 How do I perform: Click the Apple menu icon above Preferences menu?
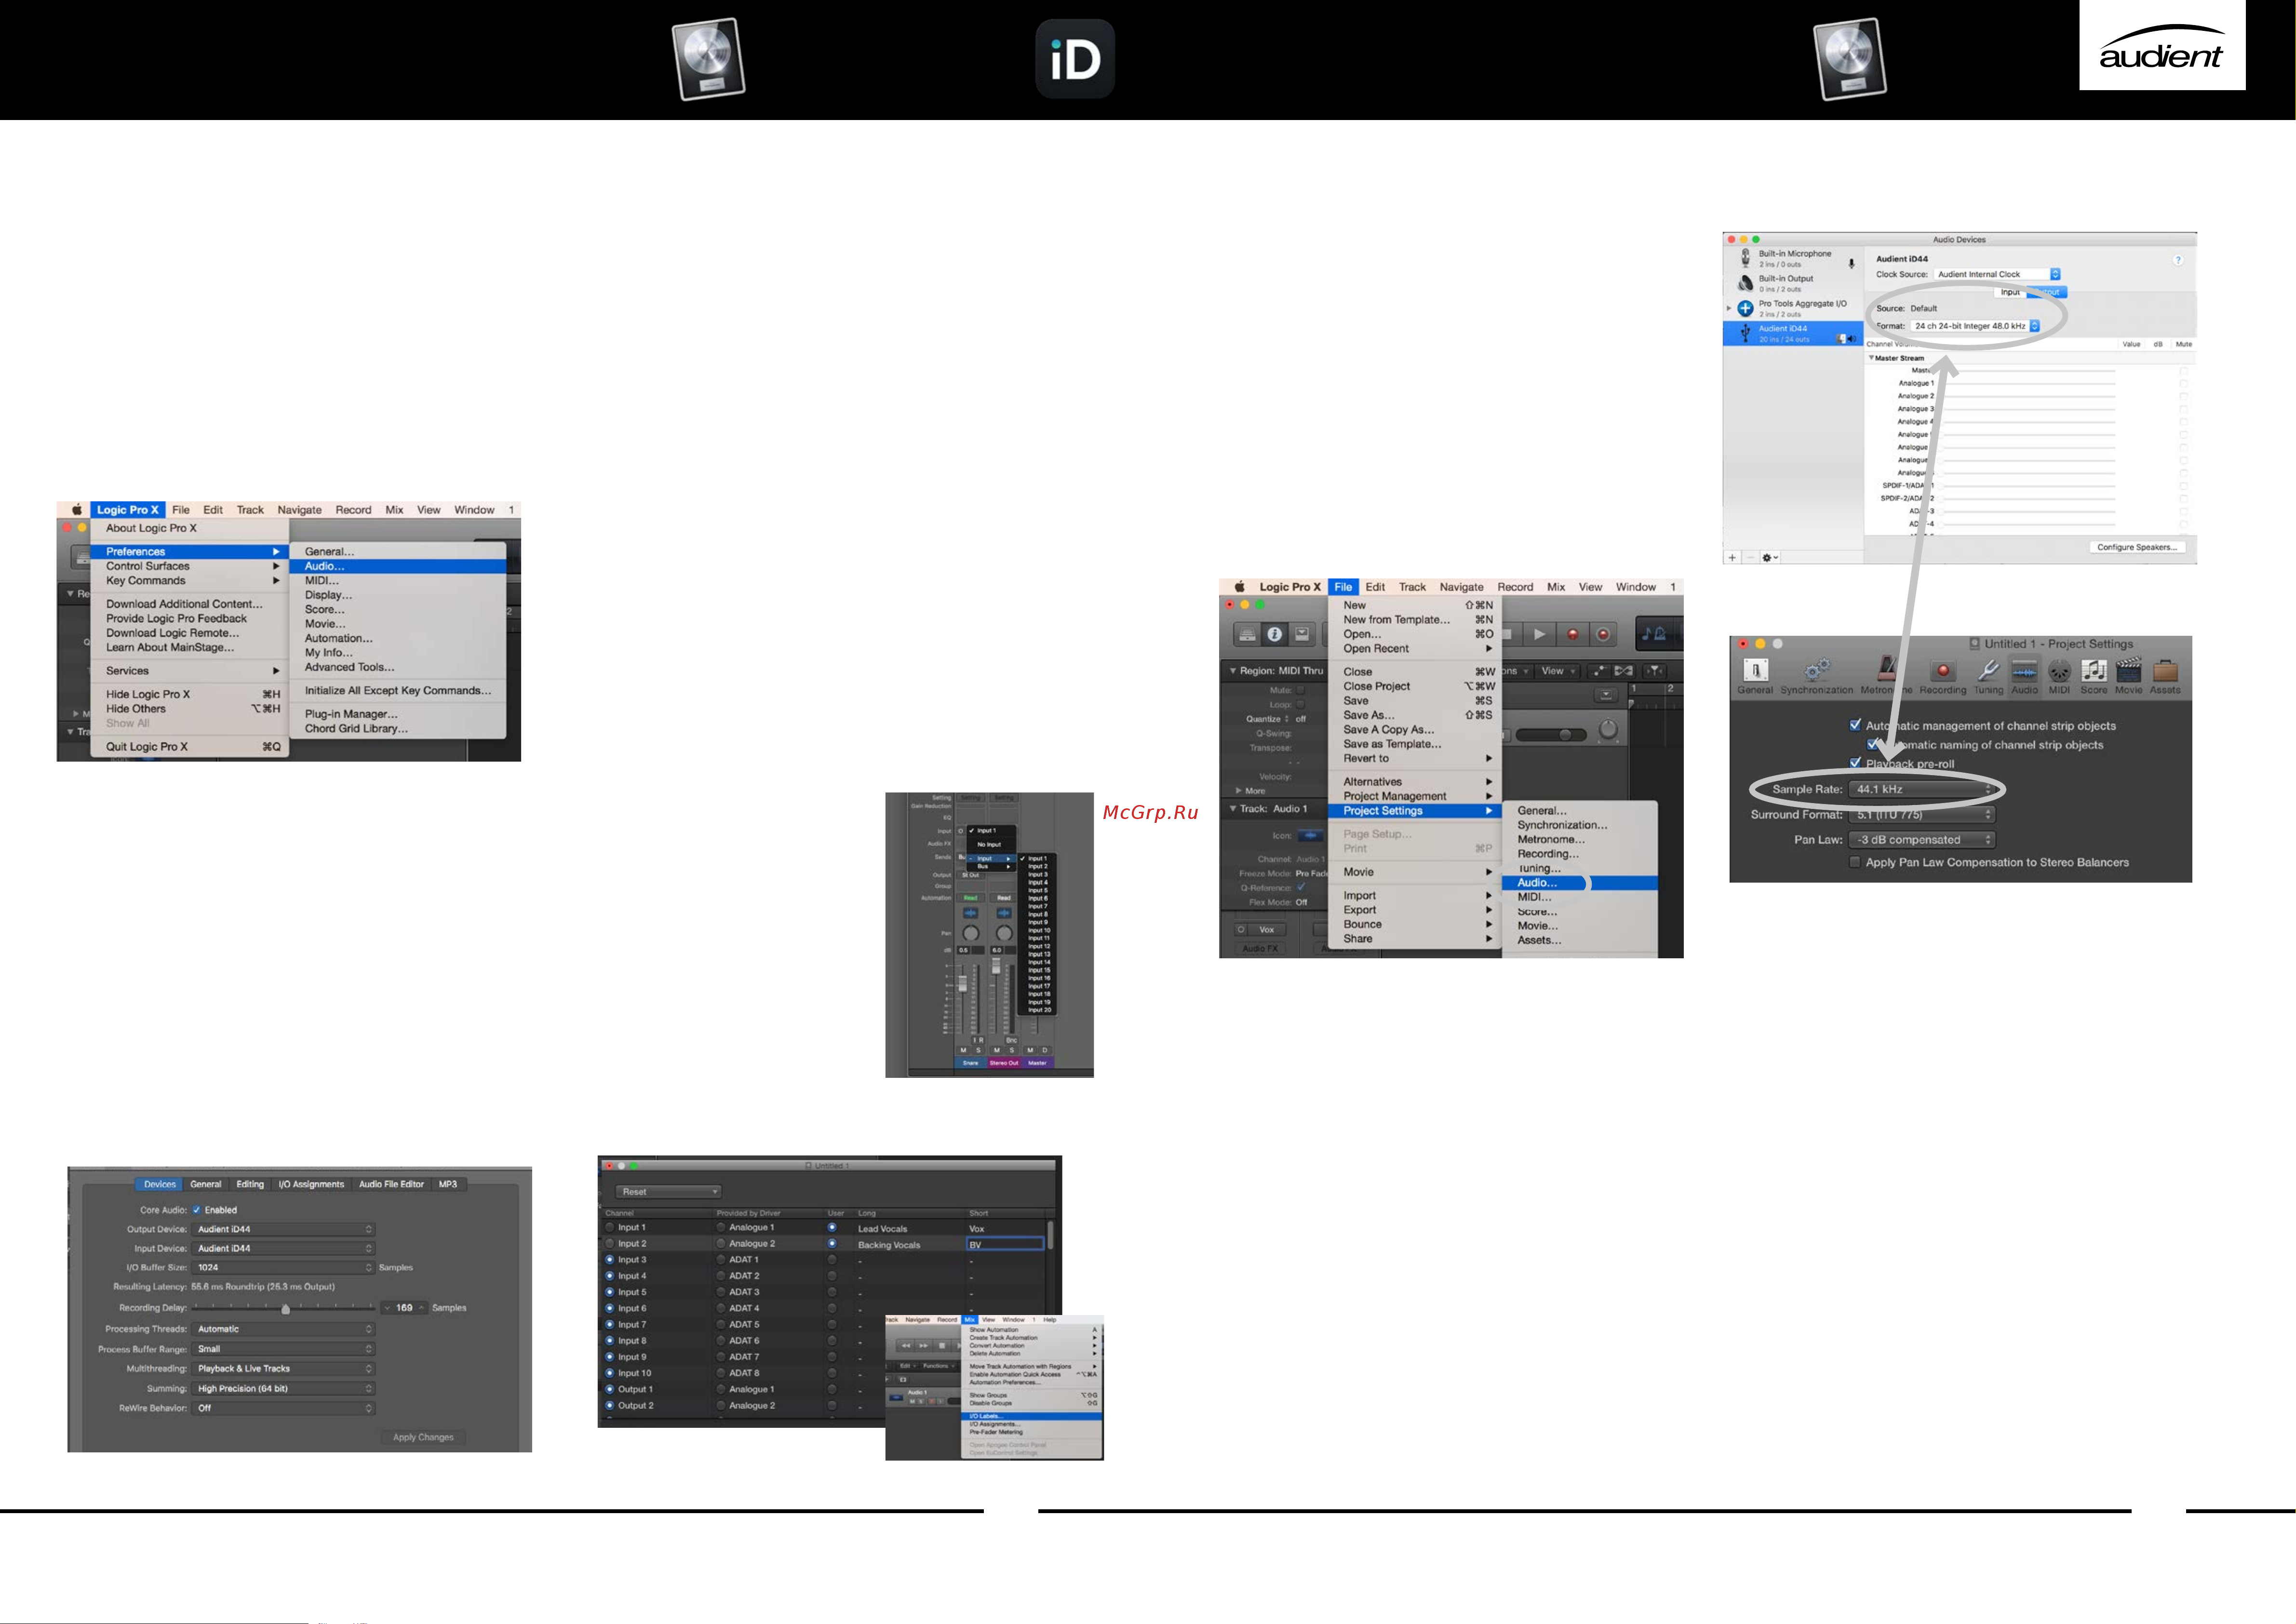pos(77,510)
